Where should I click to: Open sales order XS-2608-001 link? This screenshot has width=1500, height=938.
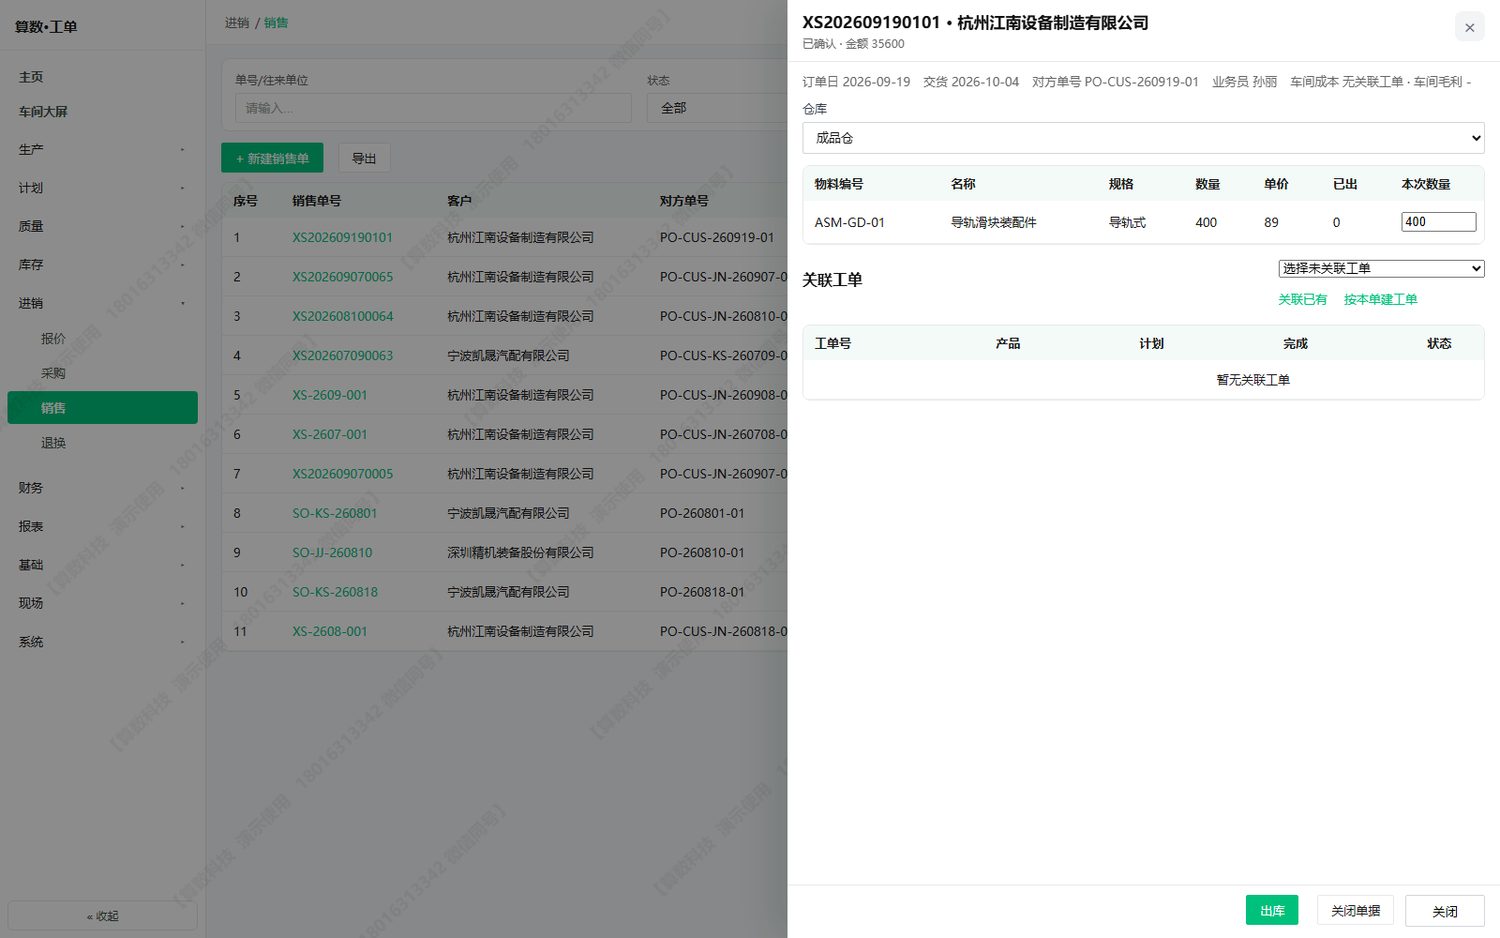coord(329,631)
